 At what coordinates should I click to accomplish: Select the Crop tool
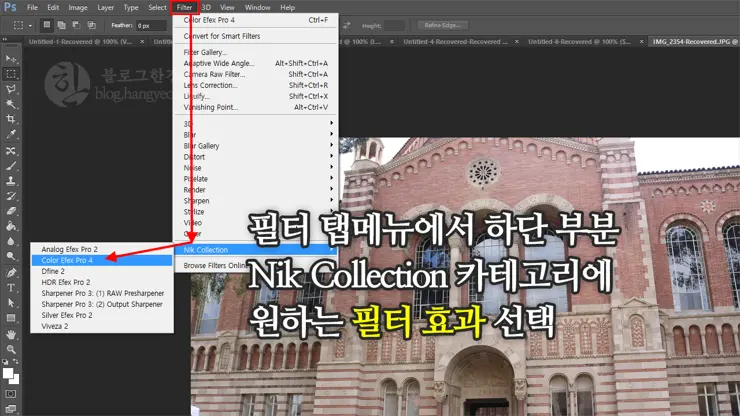coord(10,119)
